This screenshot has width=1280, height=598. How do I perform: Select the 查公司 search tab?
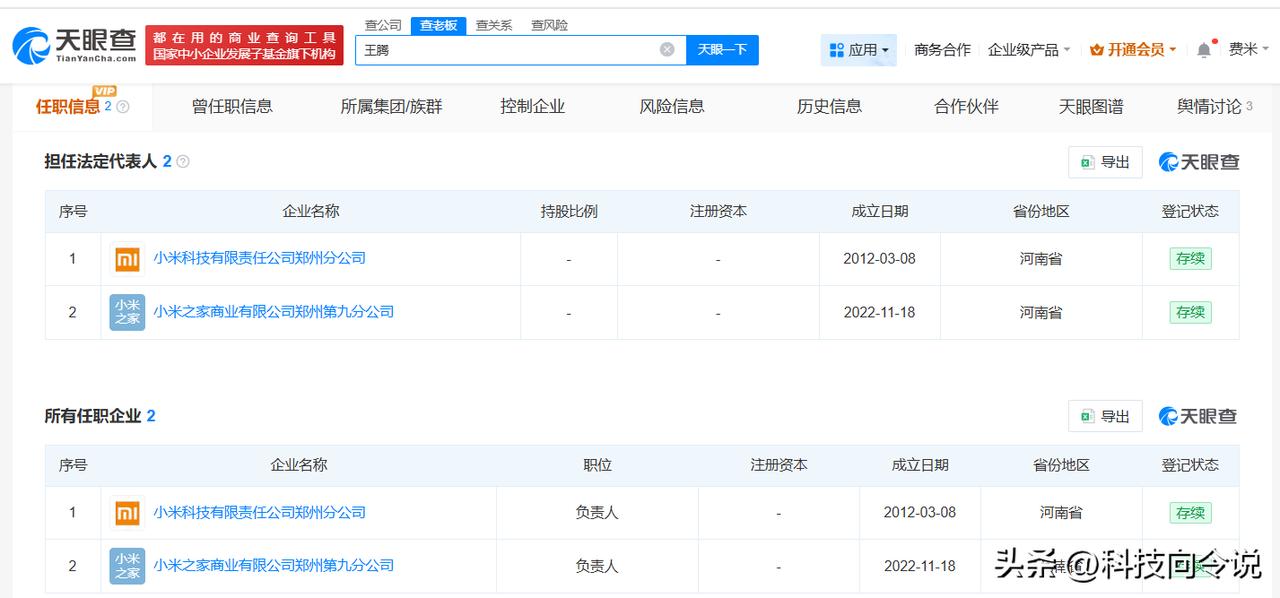(x=383, y=25)
